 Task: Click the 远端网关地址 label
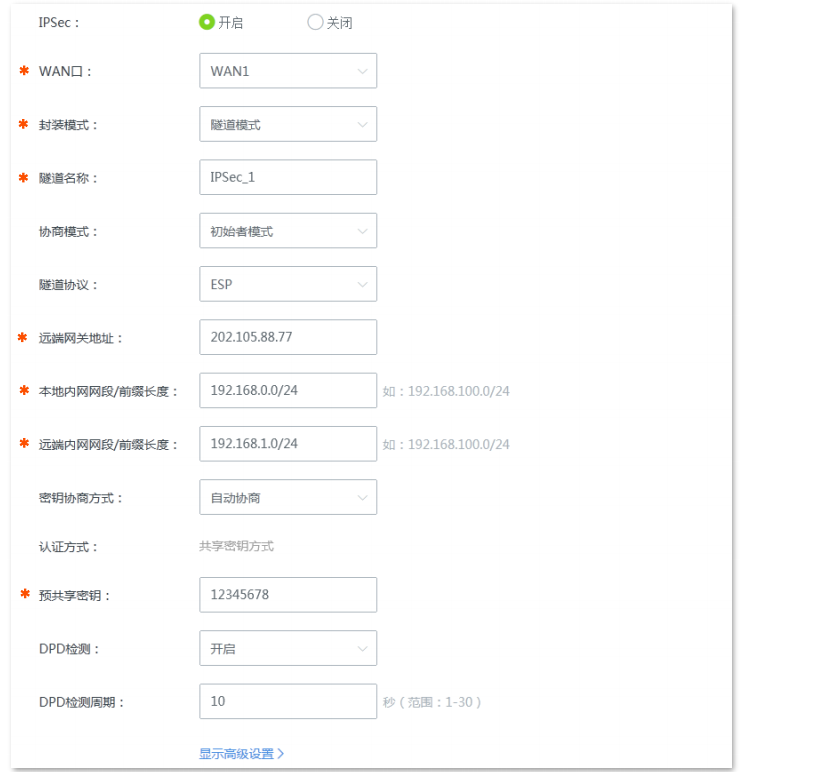[80, 338]
